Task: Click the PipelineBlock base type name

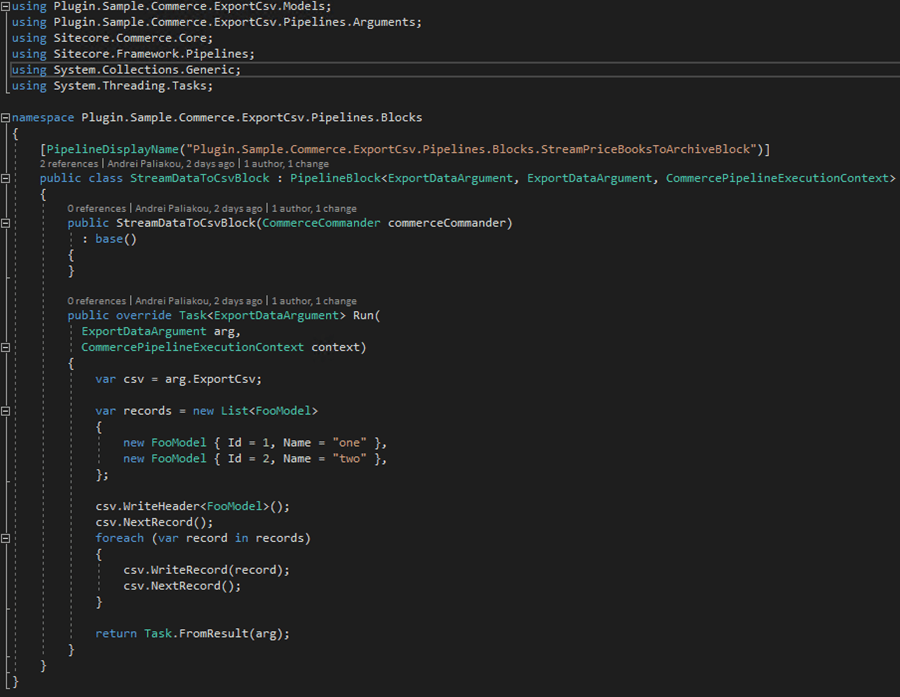Action: (x=335, y=179)
